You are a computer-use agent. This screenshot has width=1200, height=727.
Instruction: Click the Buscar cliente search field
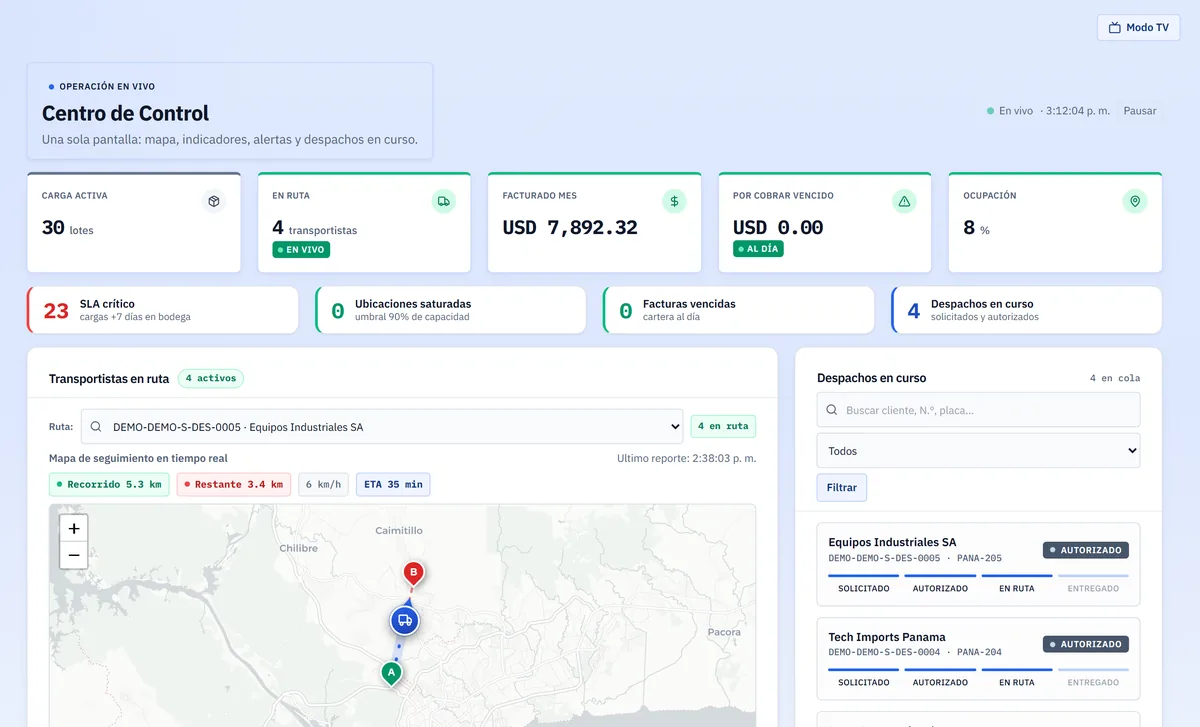click(x=978, y=410)
